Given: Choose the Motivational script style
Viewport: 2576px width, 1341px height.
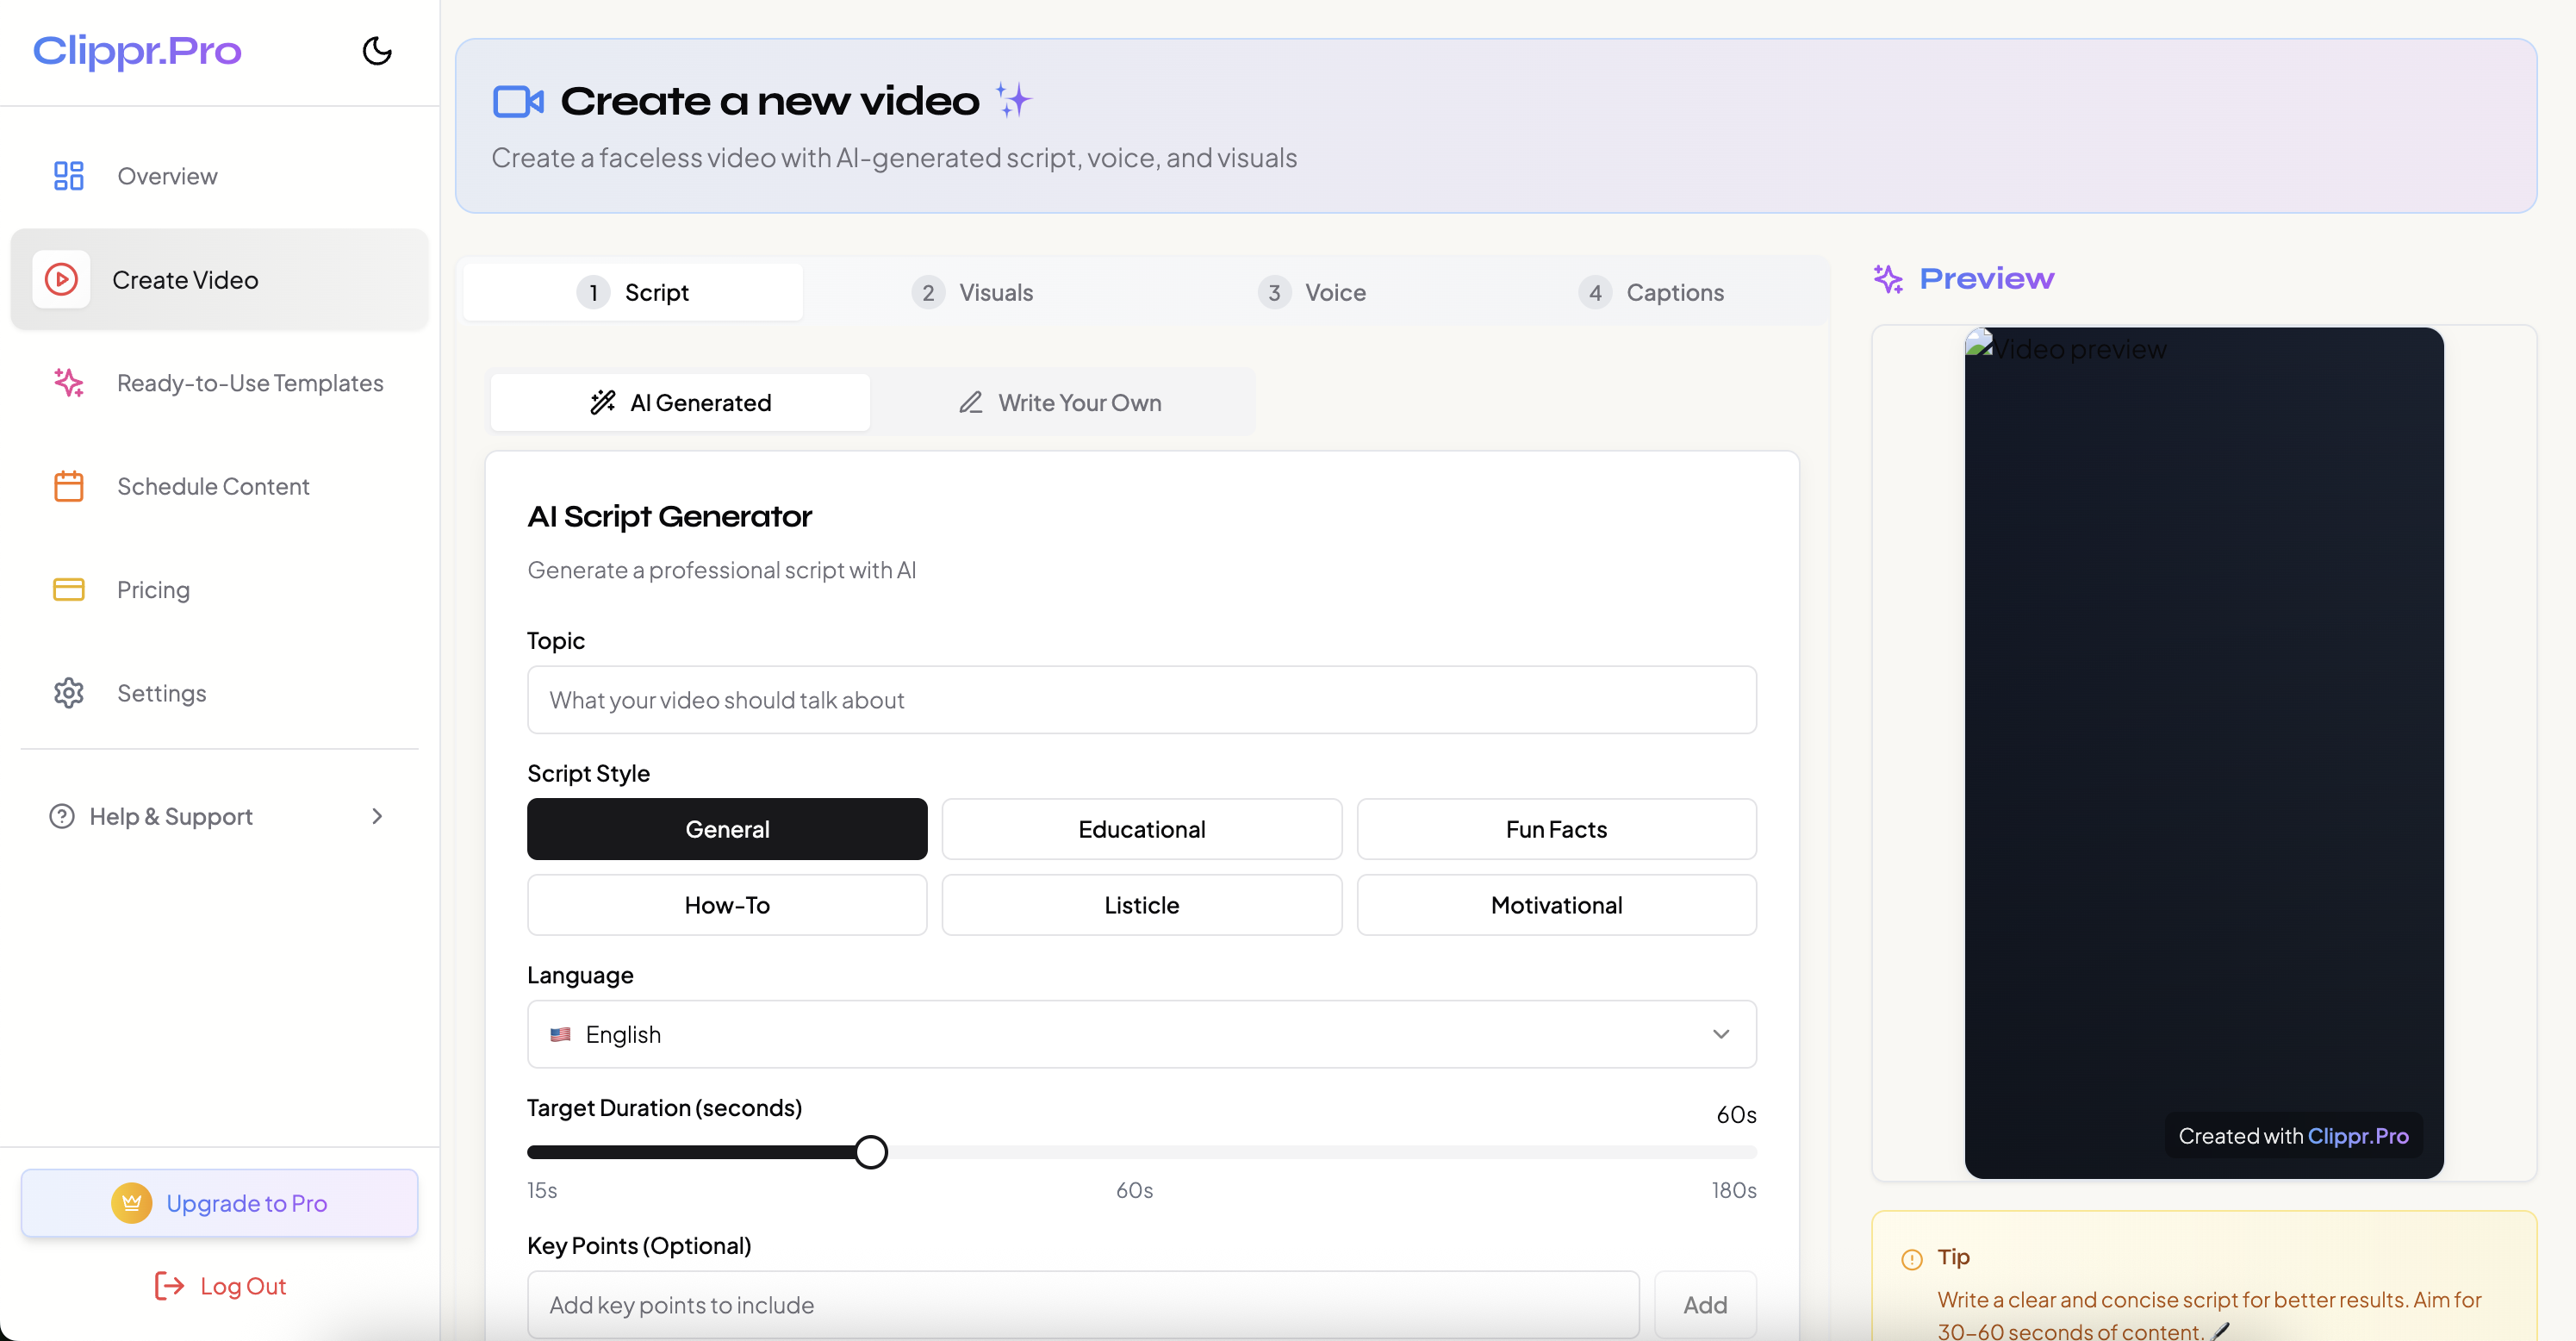Looking at the screenshot, I should 1555,905.
